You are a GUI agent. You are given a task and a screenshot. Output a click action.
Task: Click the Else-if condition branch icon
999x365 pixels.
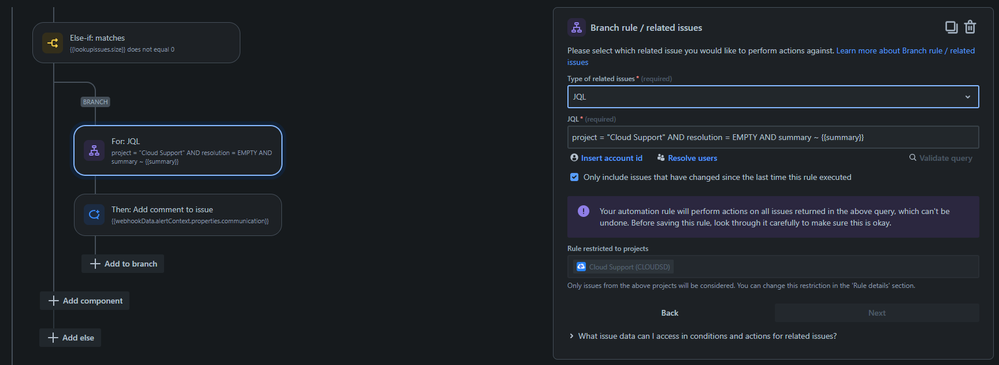[x=52, y=43]
